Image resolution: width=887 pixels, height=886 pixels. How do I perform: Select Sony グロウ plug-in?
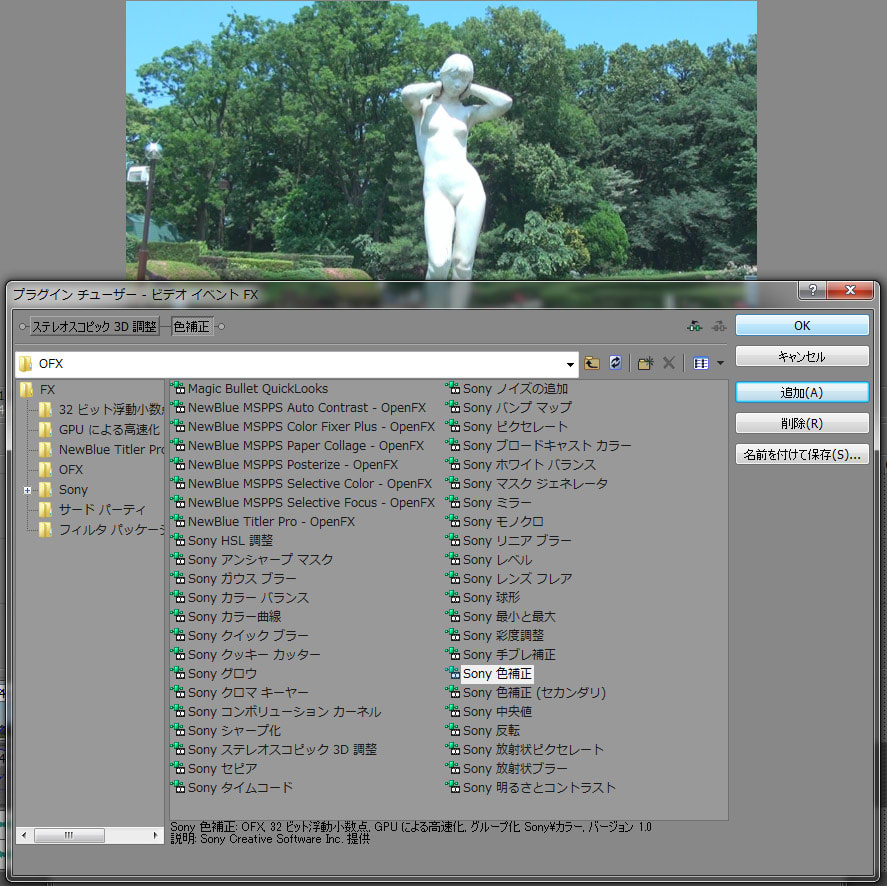click(214, 673)
